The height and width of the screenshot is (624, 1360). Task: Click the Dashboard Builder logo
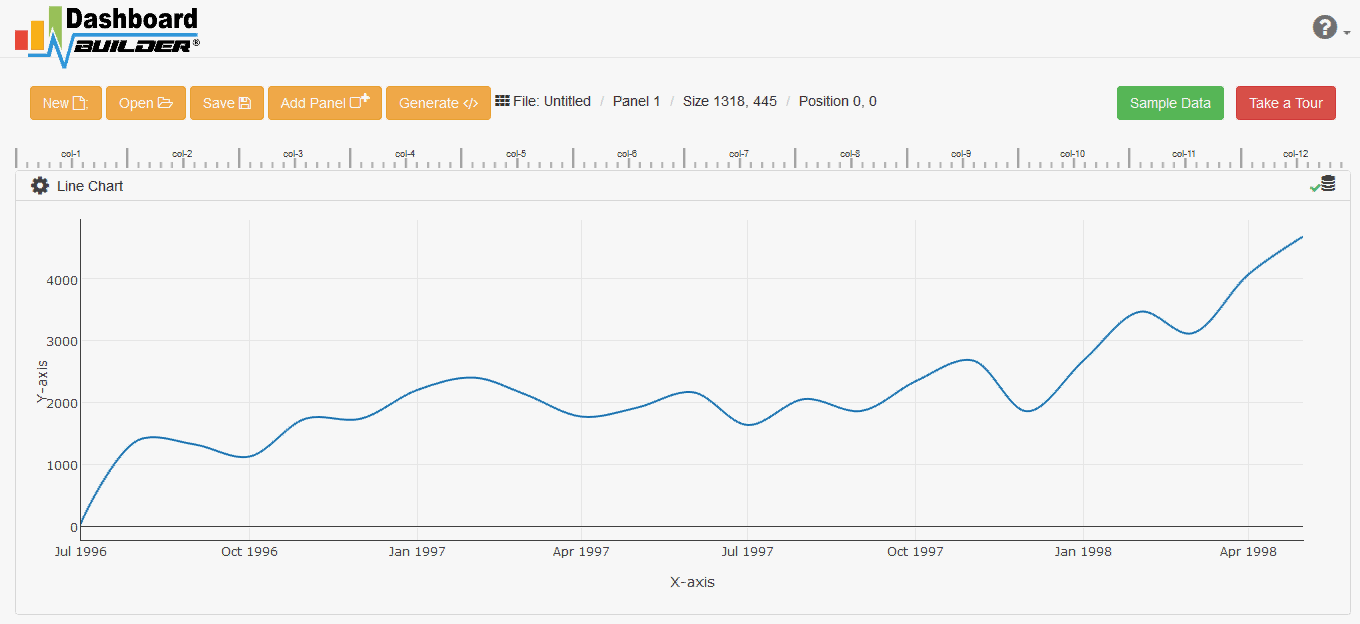pos(107,36)
